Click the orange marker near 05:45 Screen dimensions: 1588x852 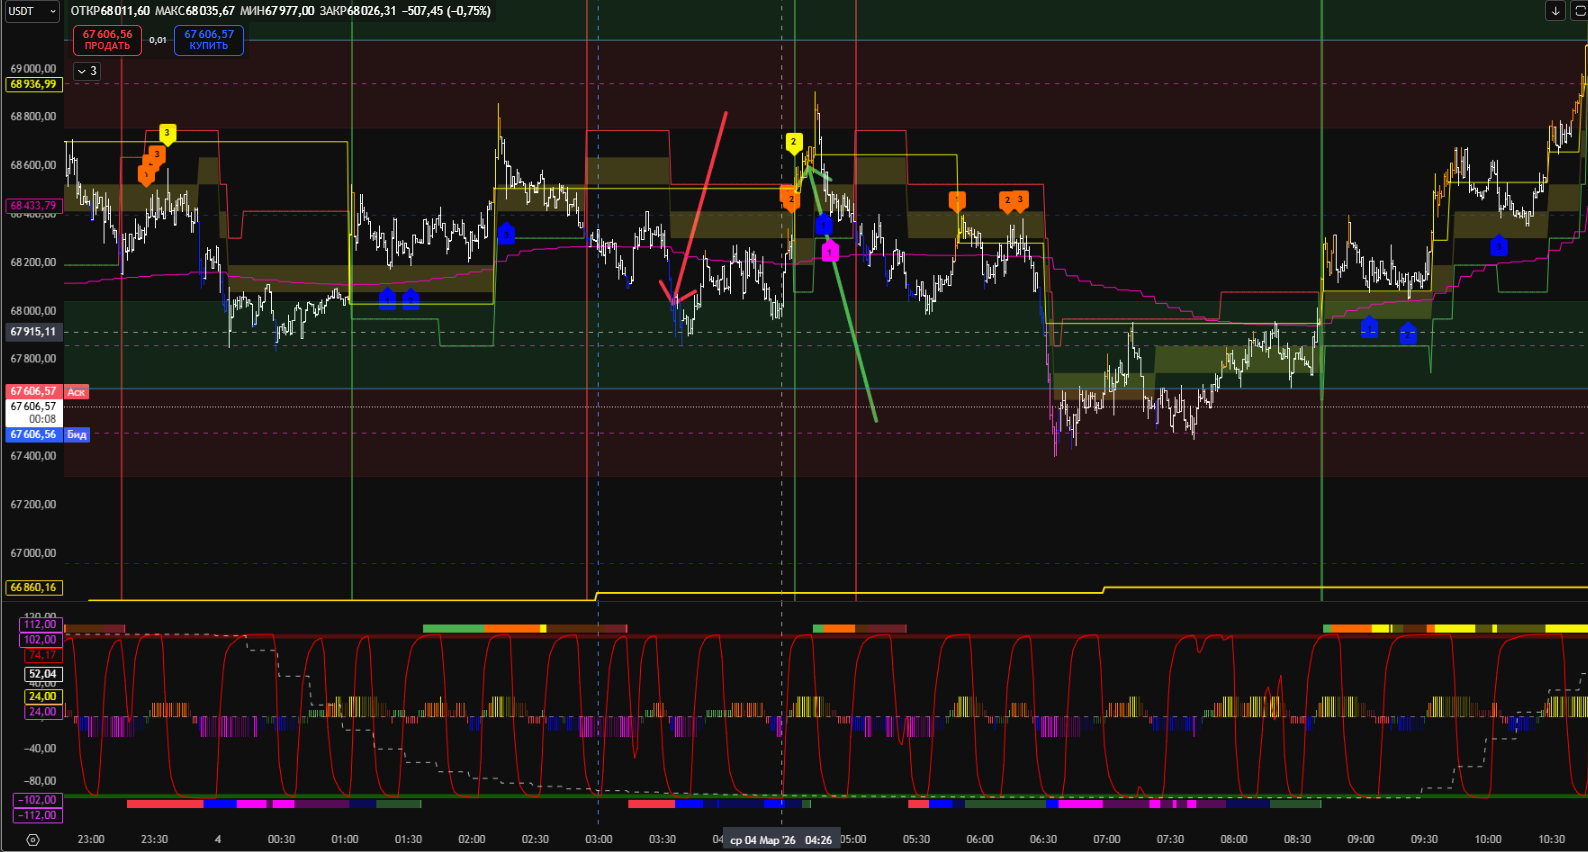point(957,201)
